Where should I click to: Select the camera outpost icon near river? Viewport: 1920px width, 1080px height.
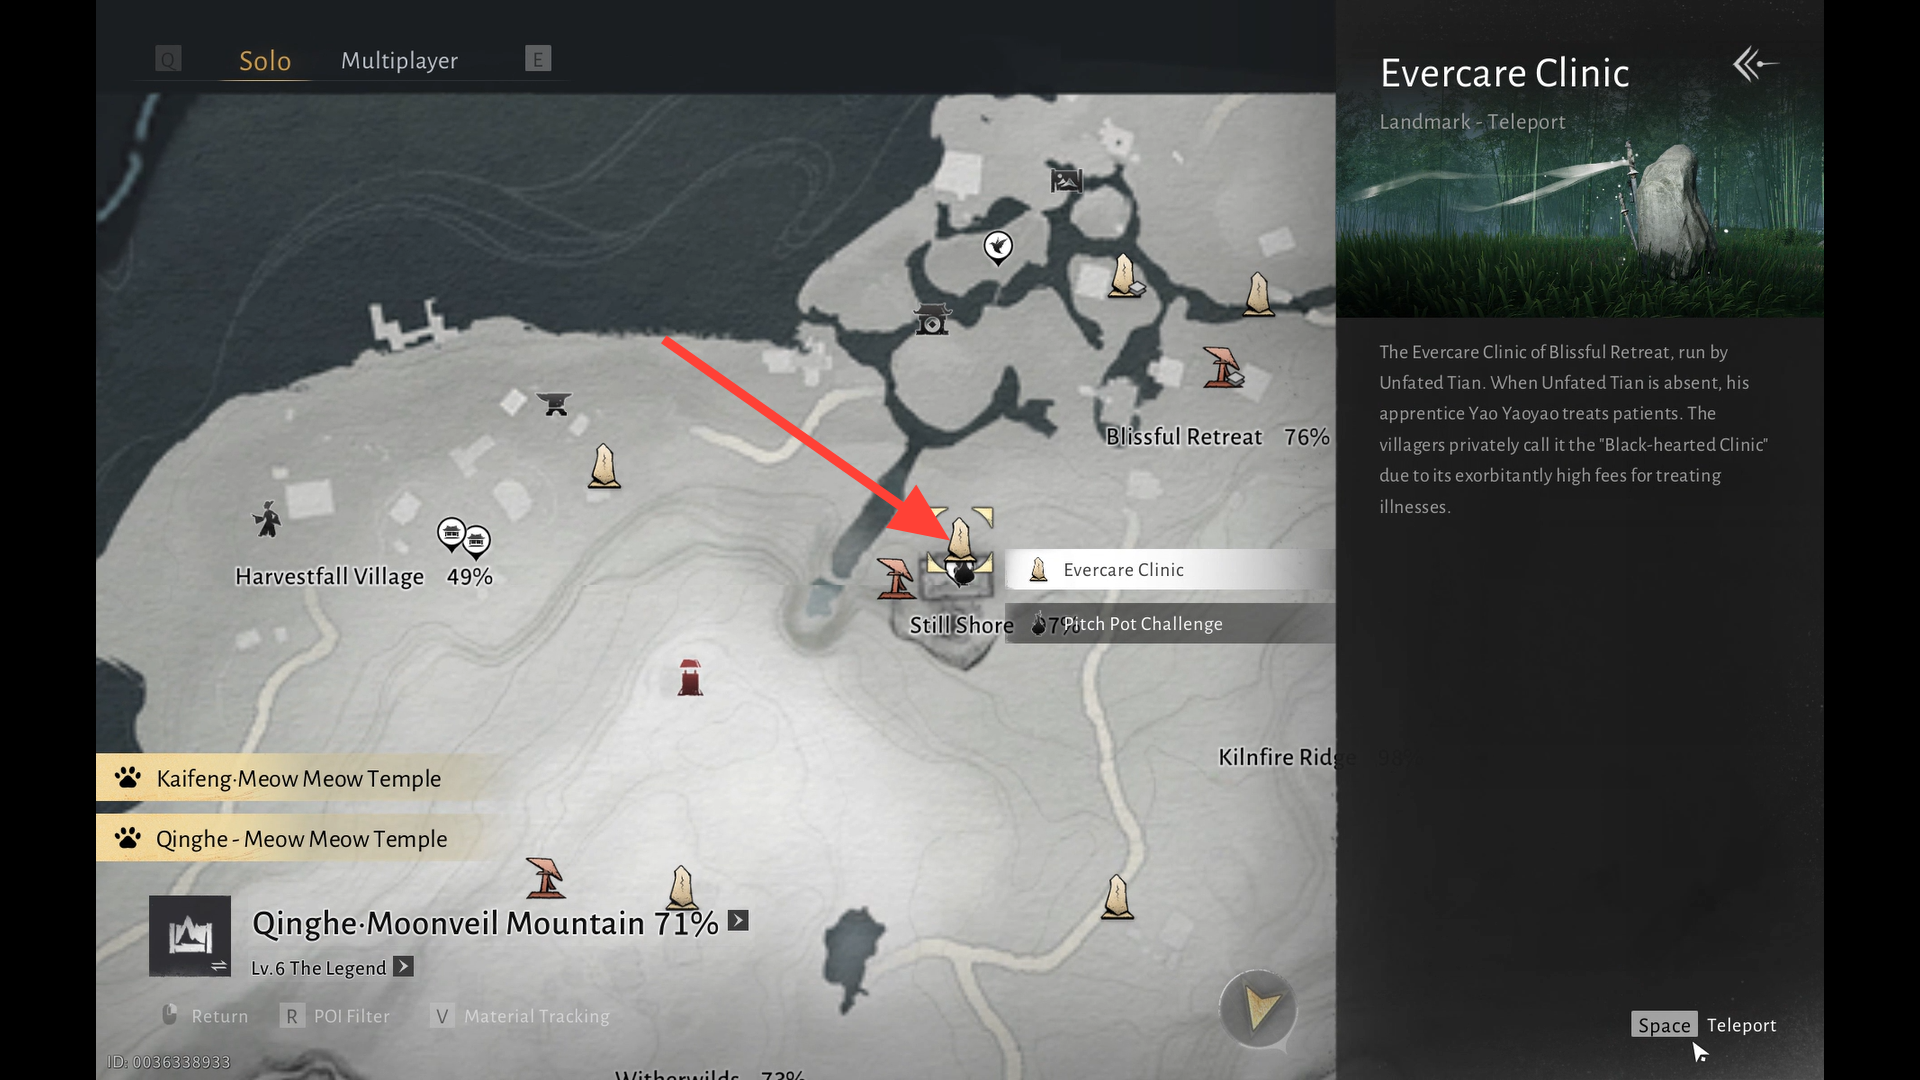tap(932, 319)
